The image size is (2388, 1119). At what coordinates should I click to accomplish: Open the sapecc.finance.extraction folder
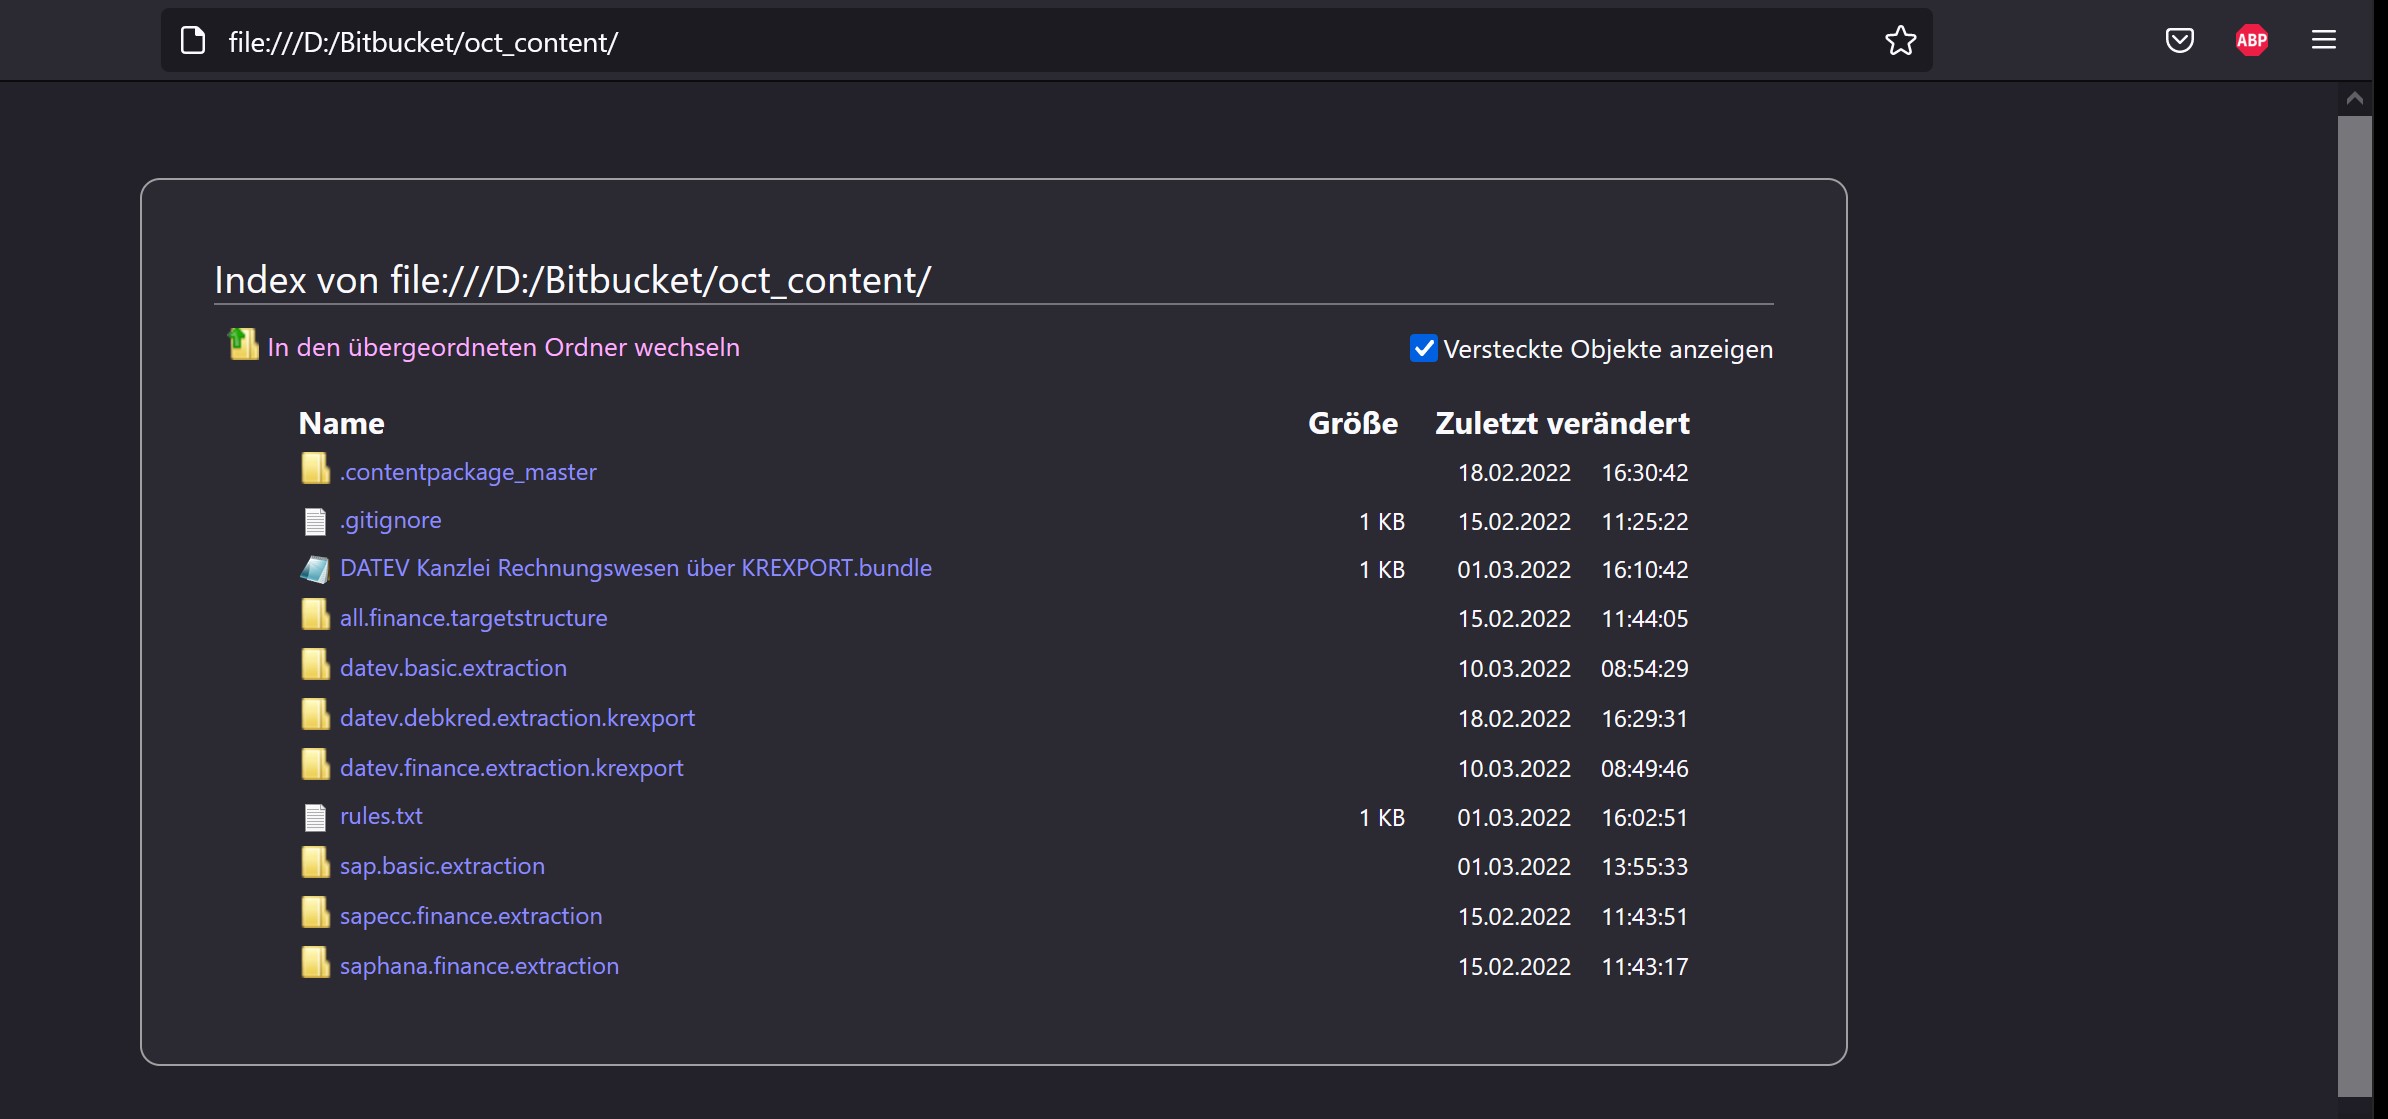[x=471, y=916]
